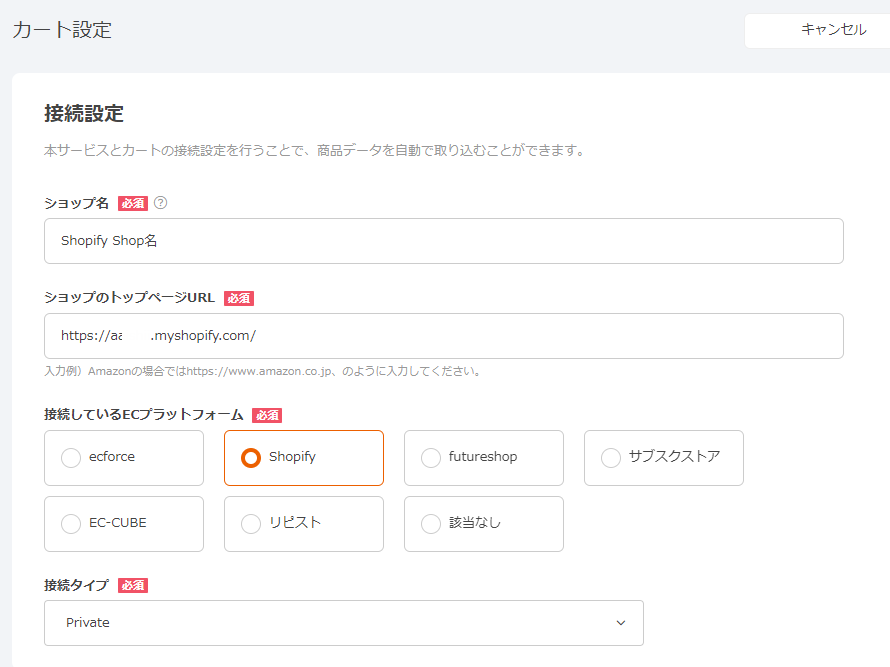Click the 入力例 hint text below URL

264,371
